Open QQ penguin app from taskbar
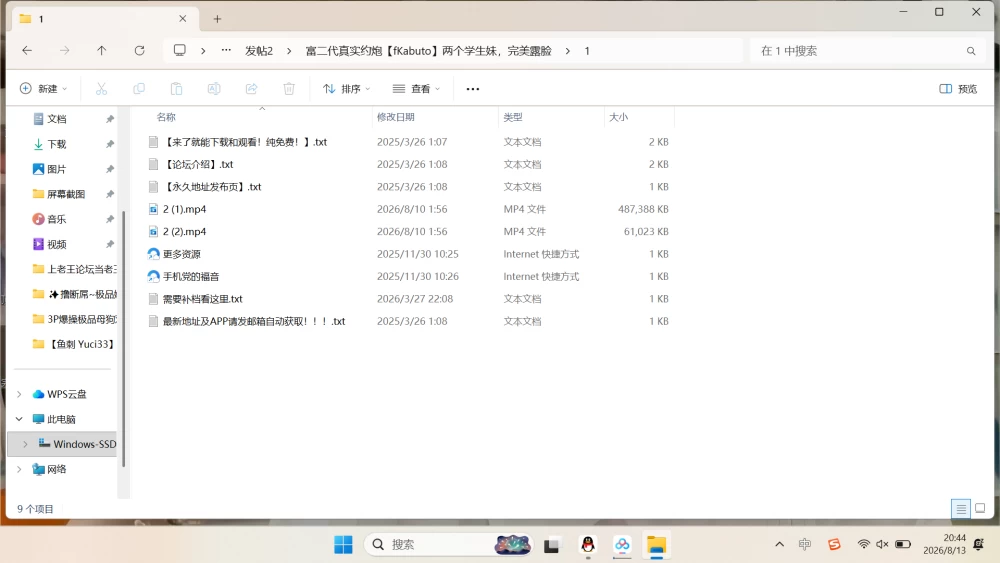 tap(588, 545)
